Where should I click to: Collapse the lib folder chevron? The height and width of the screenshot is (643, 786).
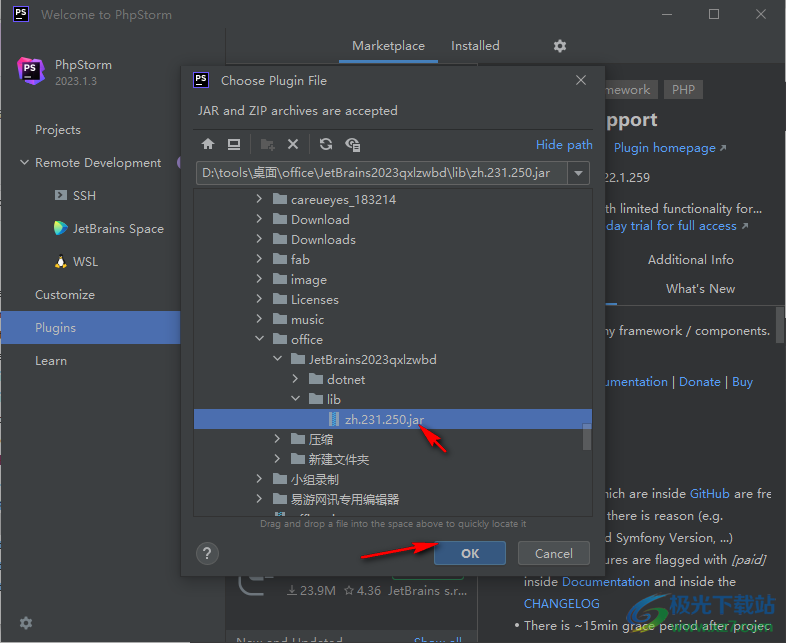tap(295, 399)
